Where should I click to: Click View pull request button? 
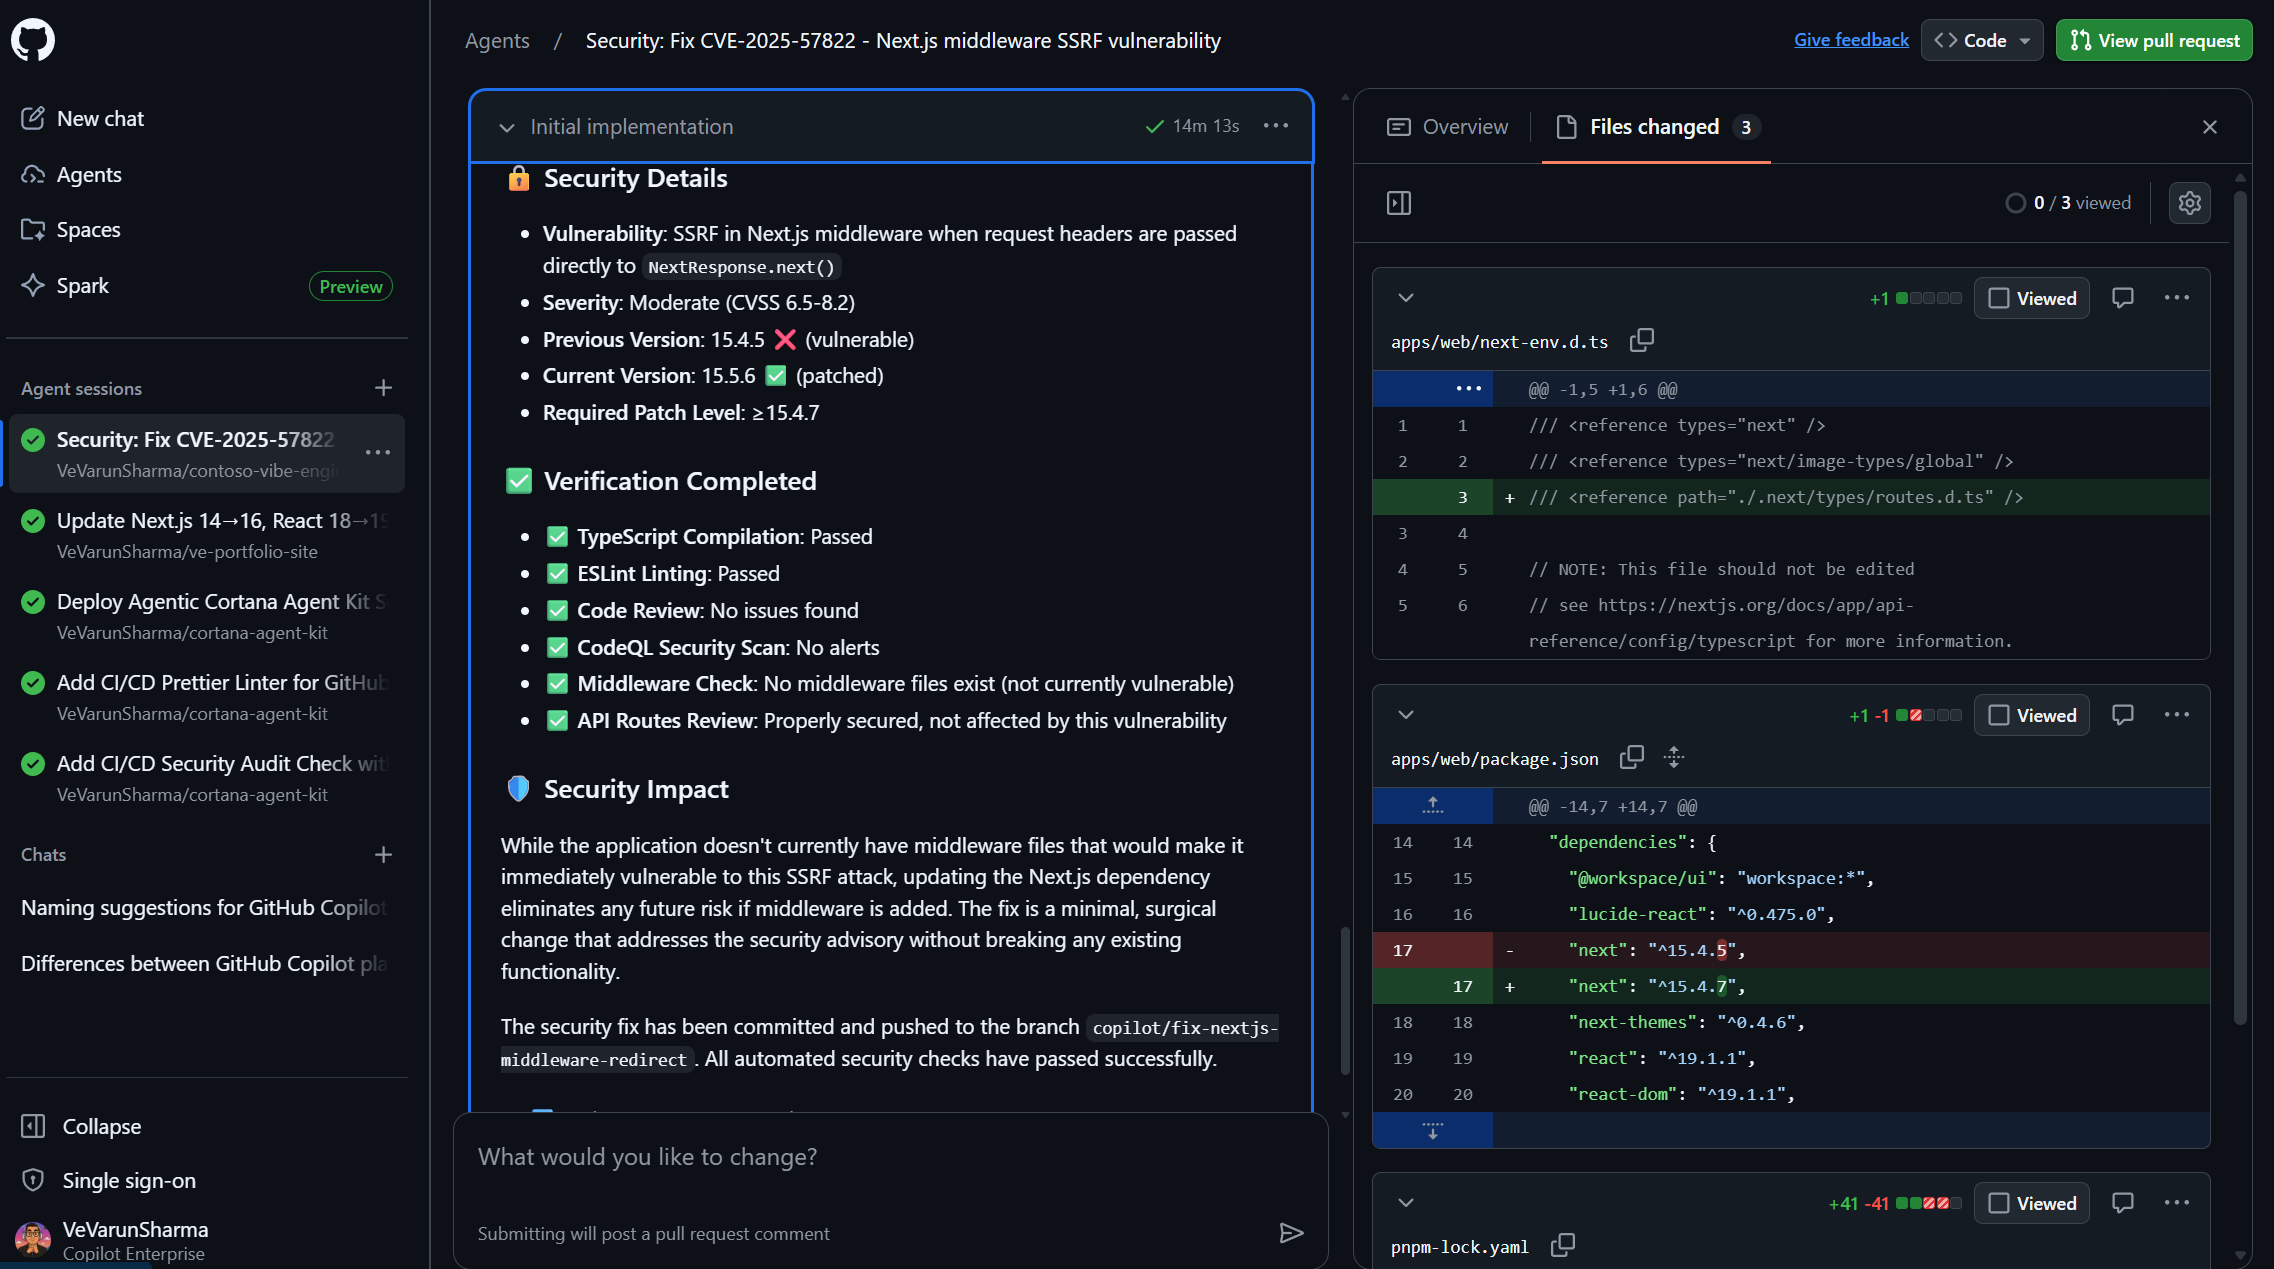tap(2154, 40)
